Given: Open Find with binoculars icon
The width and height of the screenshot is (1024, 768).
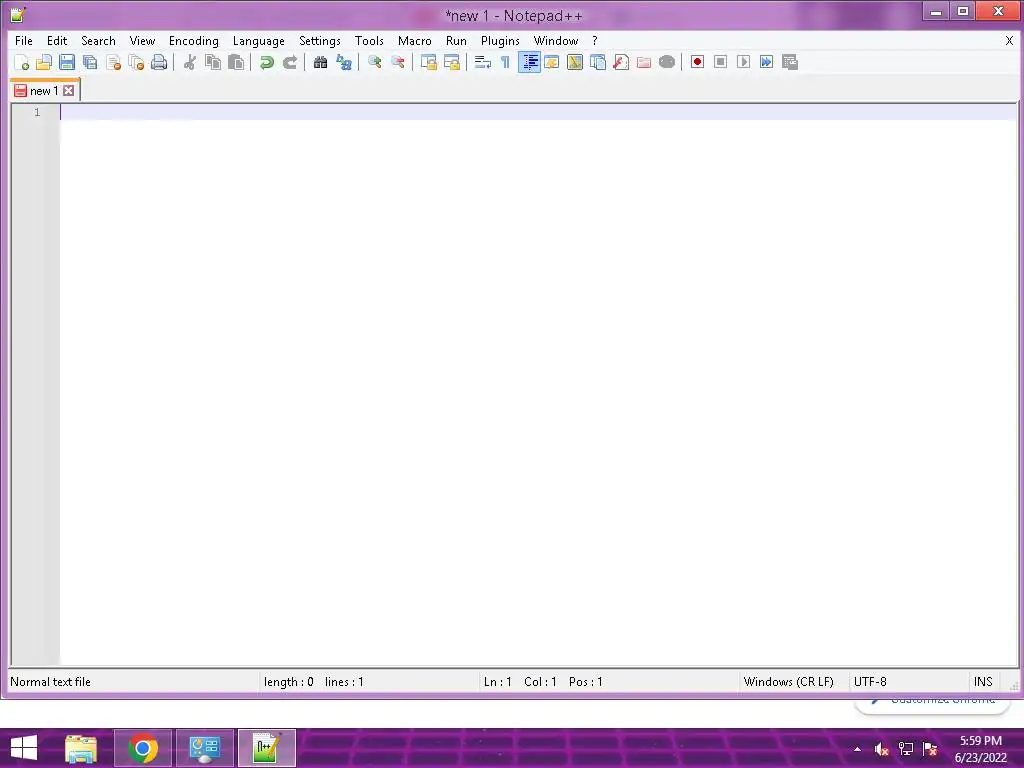Looking at the screenshot, I should (x=321, y=62).
